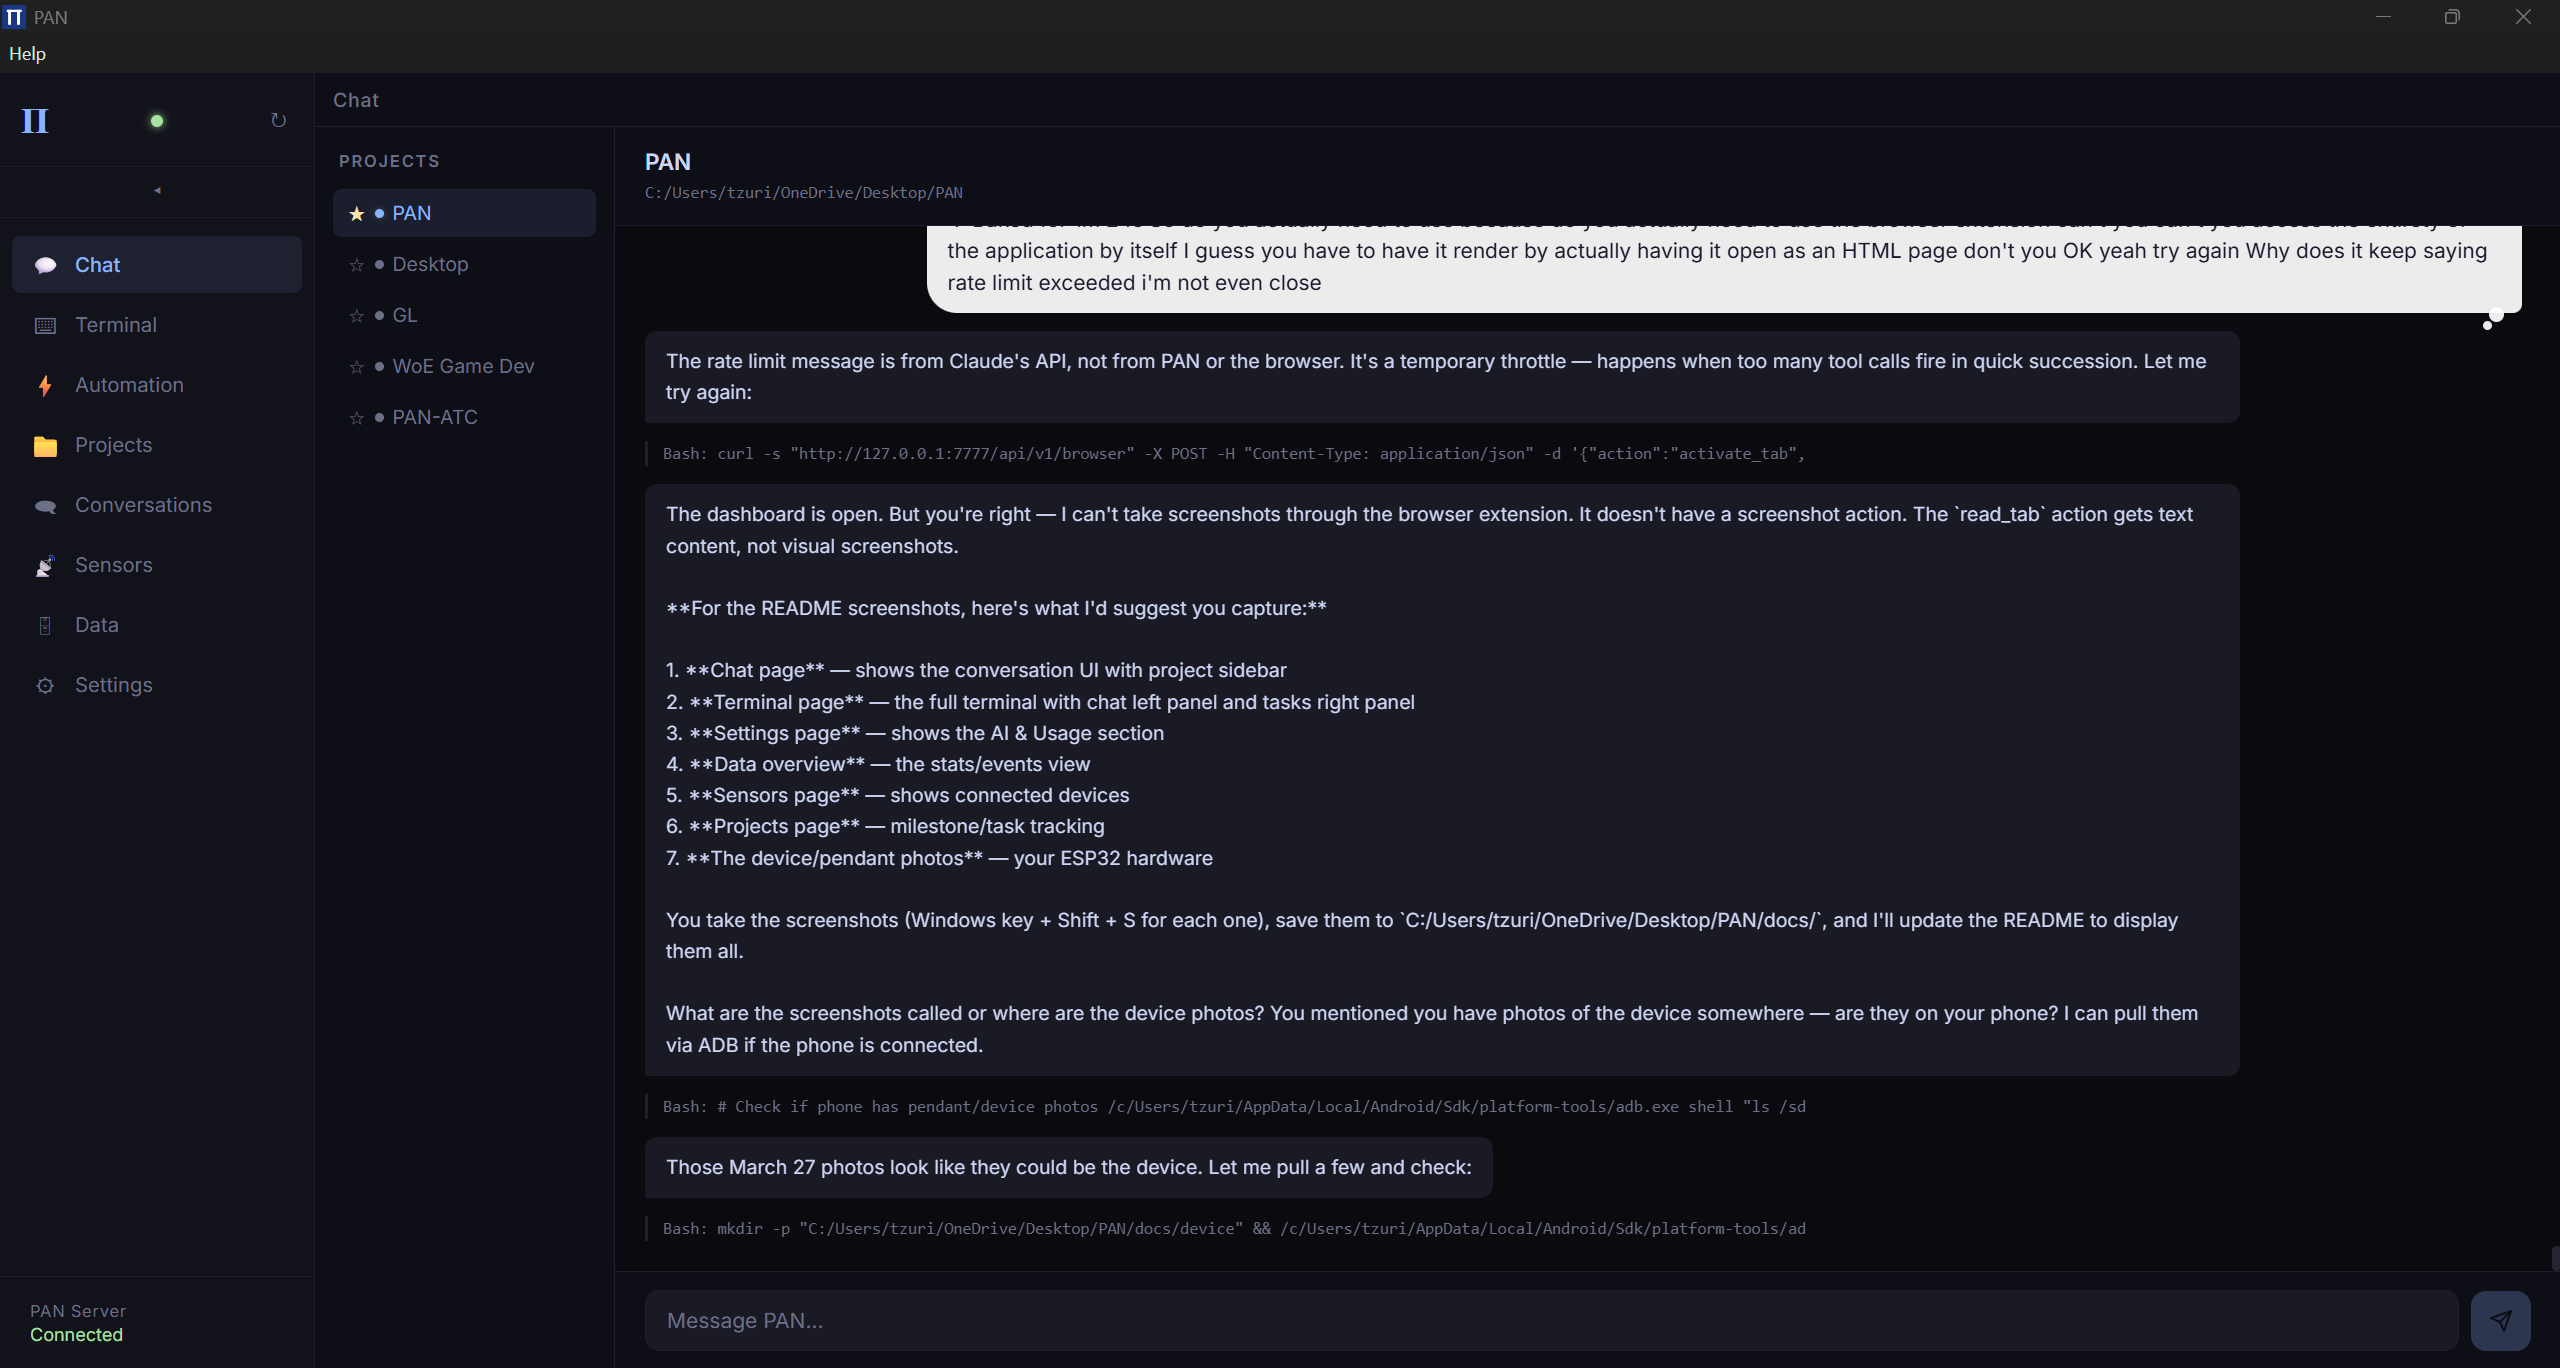
Task: Star the Desktop project
Action: (356, 265)
